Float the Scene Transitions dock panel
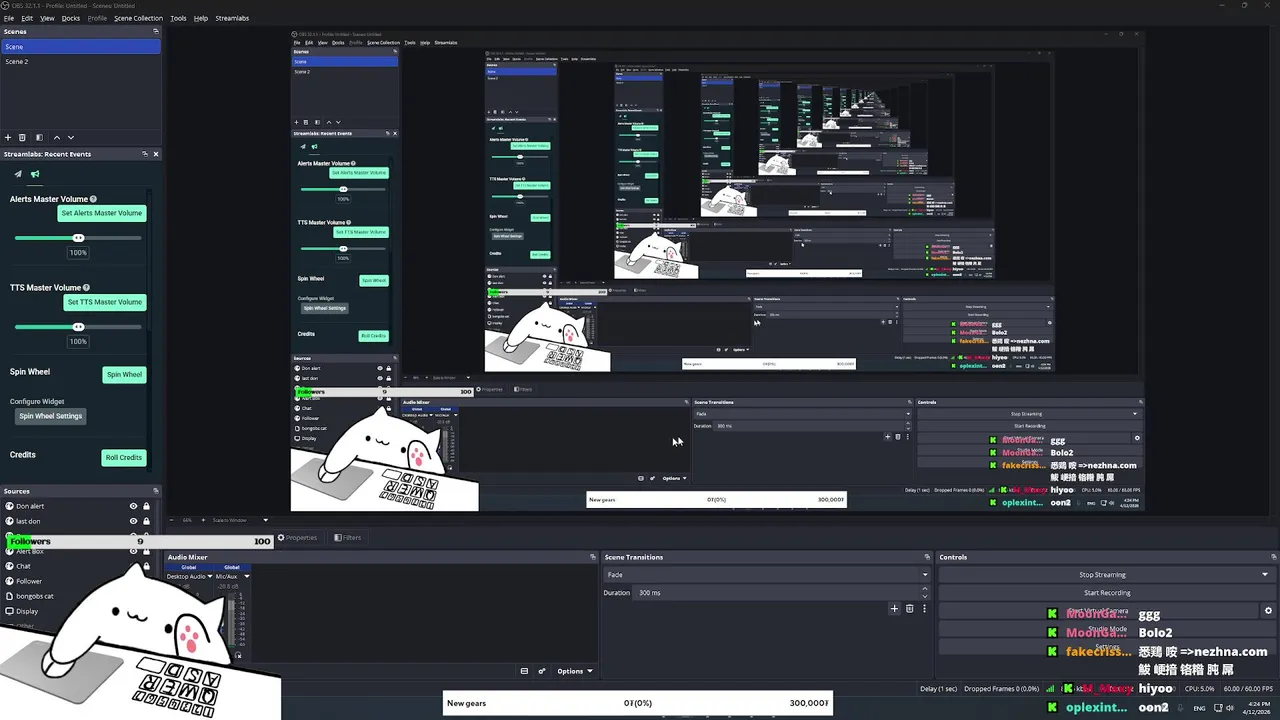The height and width of the screenshot is (720, 1280). tap(927, 557)
